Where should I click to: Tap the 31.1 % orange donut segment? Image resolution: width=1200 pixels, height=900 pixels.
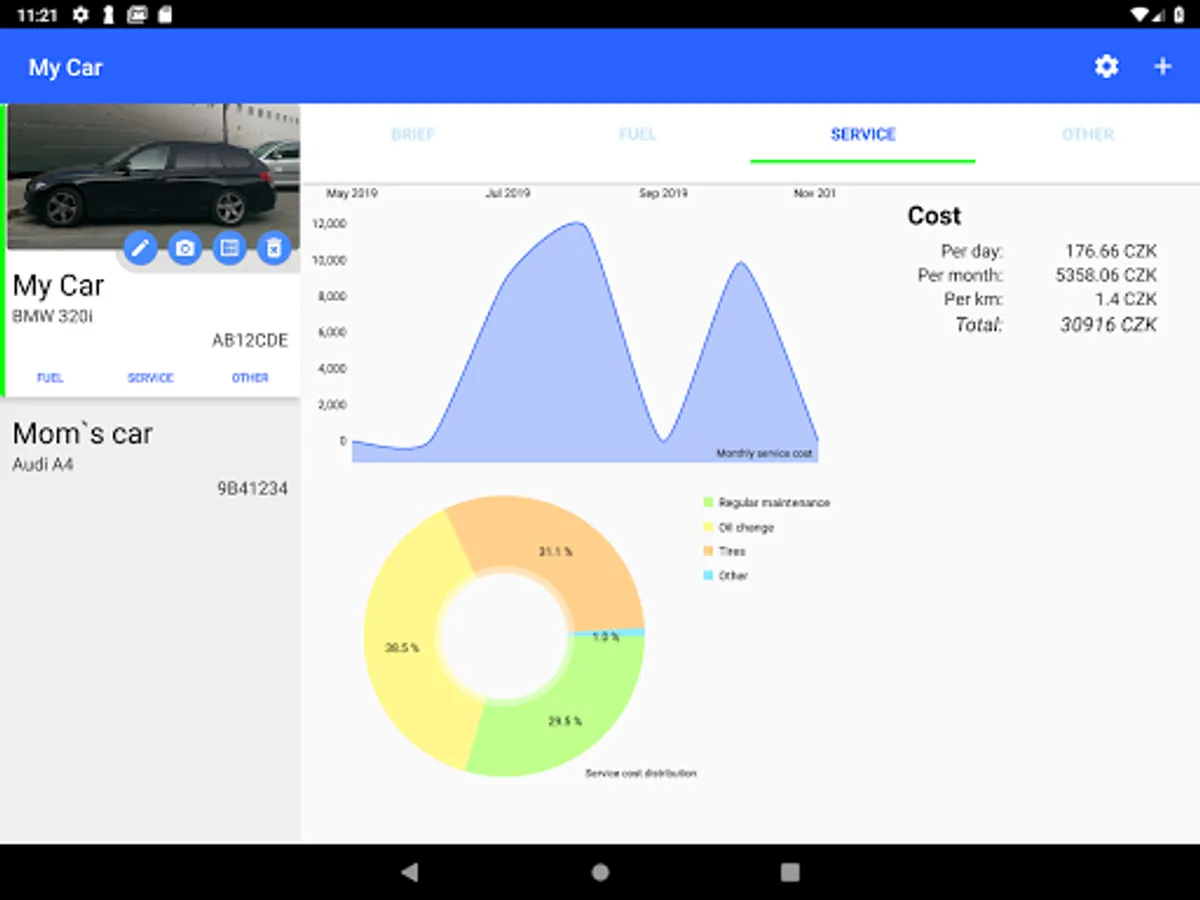[555, 552]
